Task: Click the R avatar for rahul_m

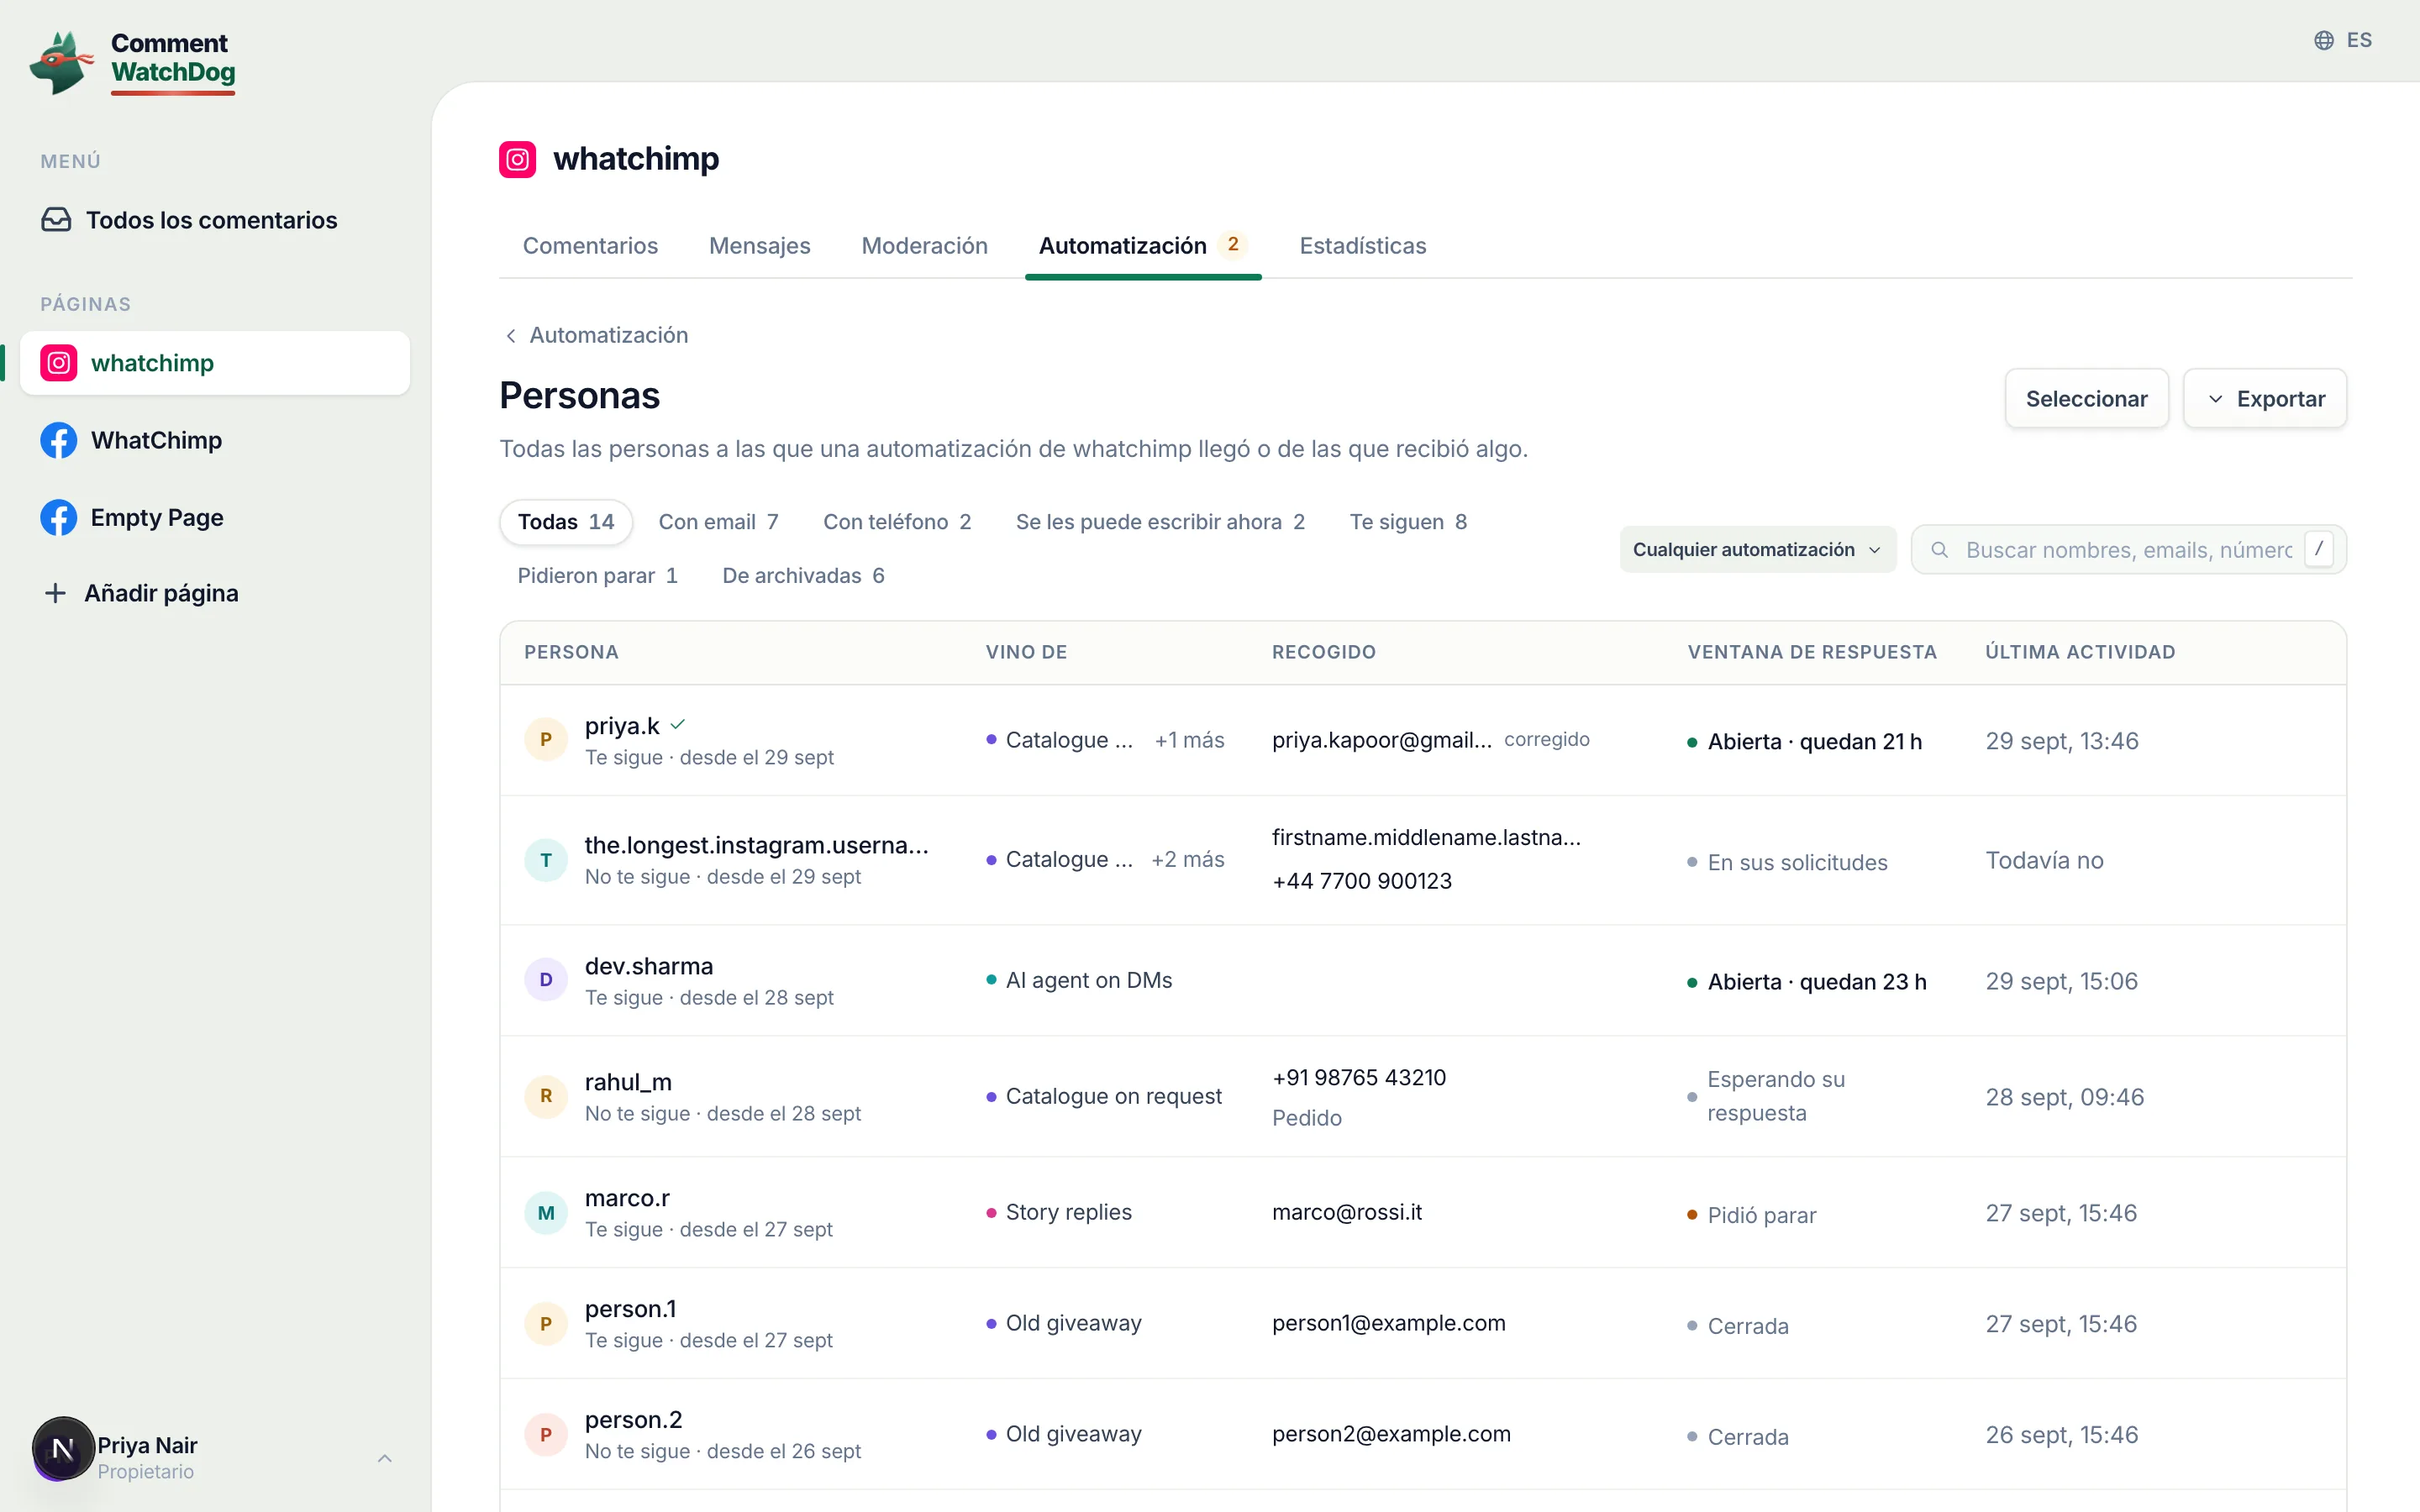Action: [x=546, y=1096]
